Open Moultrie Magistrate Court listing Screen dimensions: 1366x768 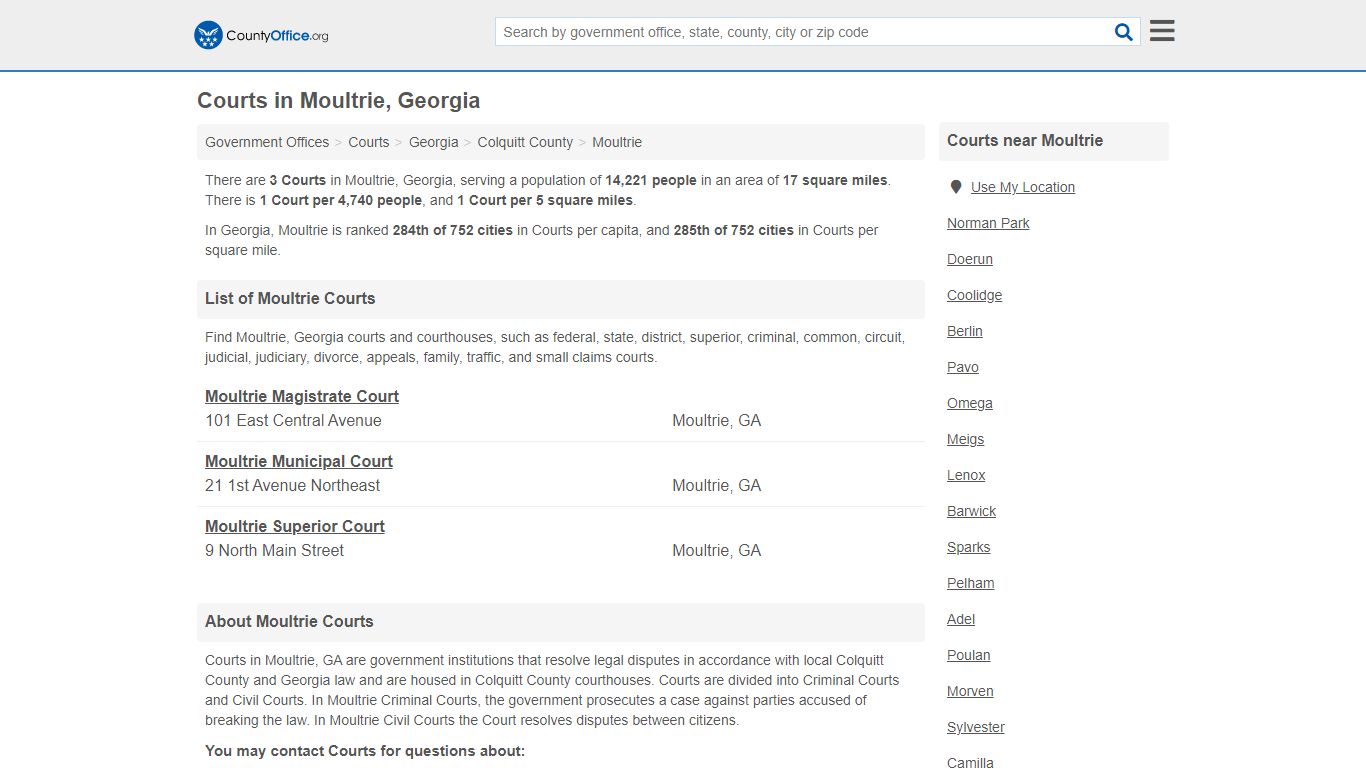302,396
